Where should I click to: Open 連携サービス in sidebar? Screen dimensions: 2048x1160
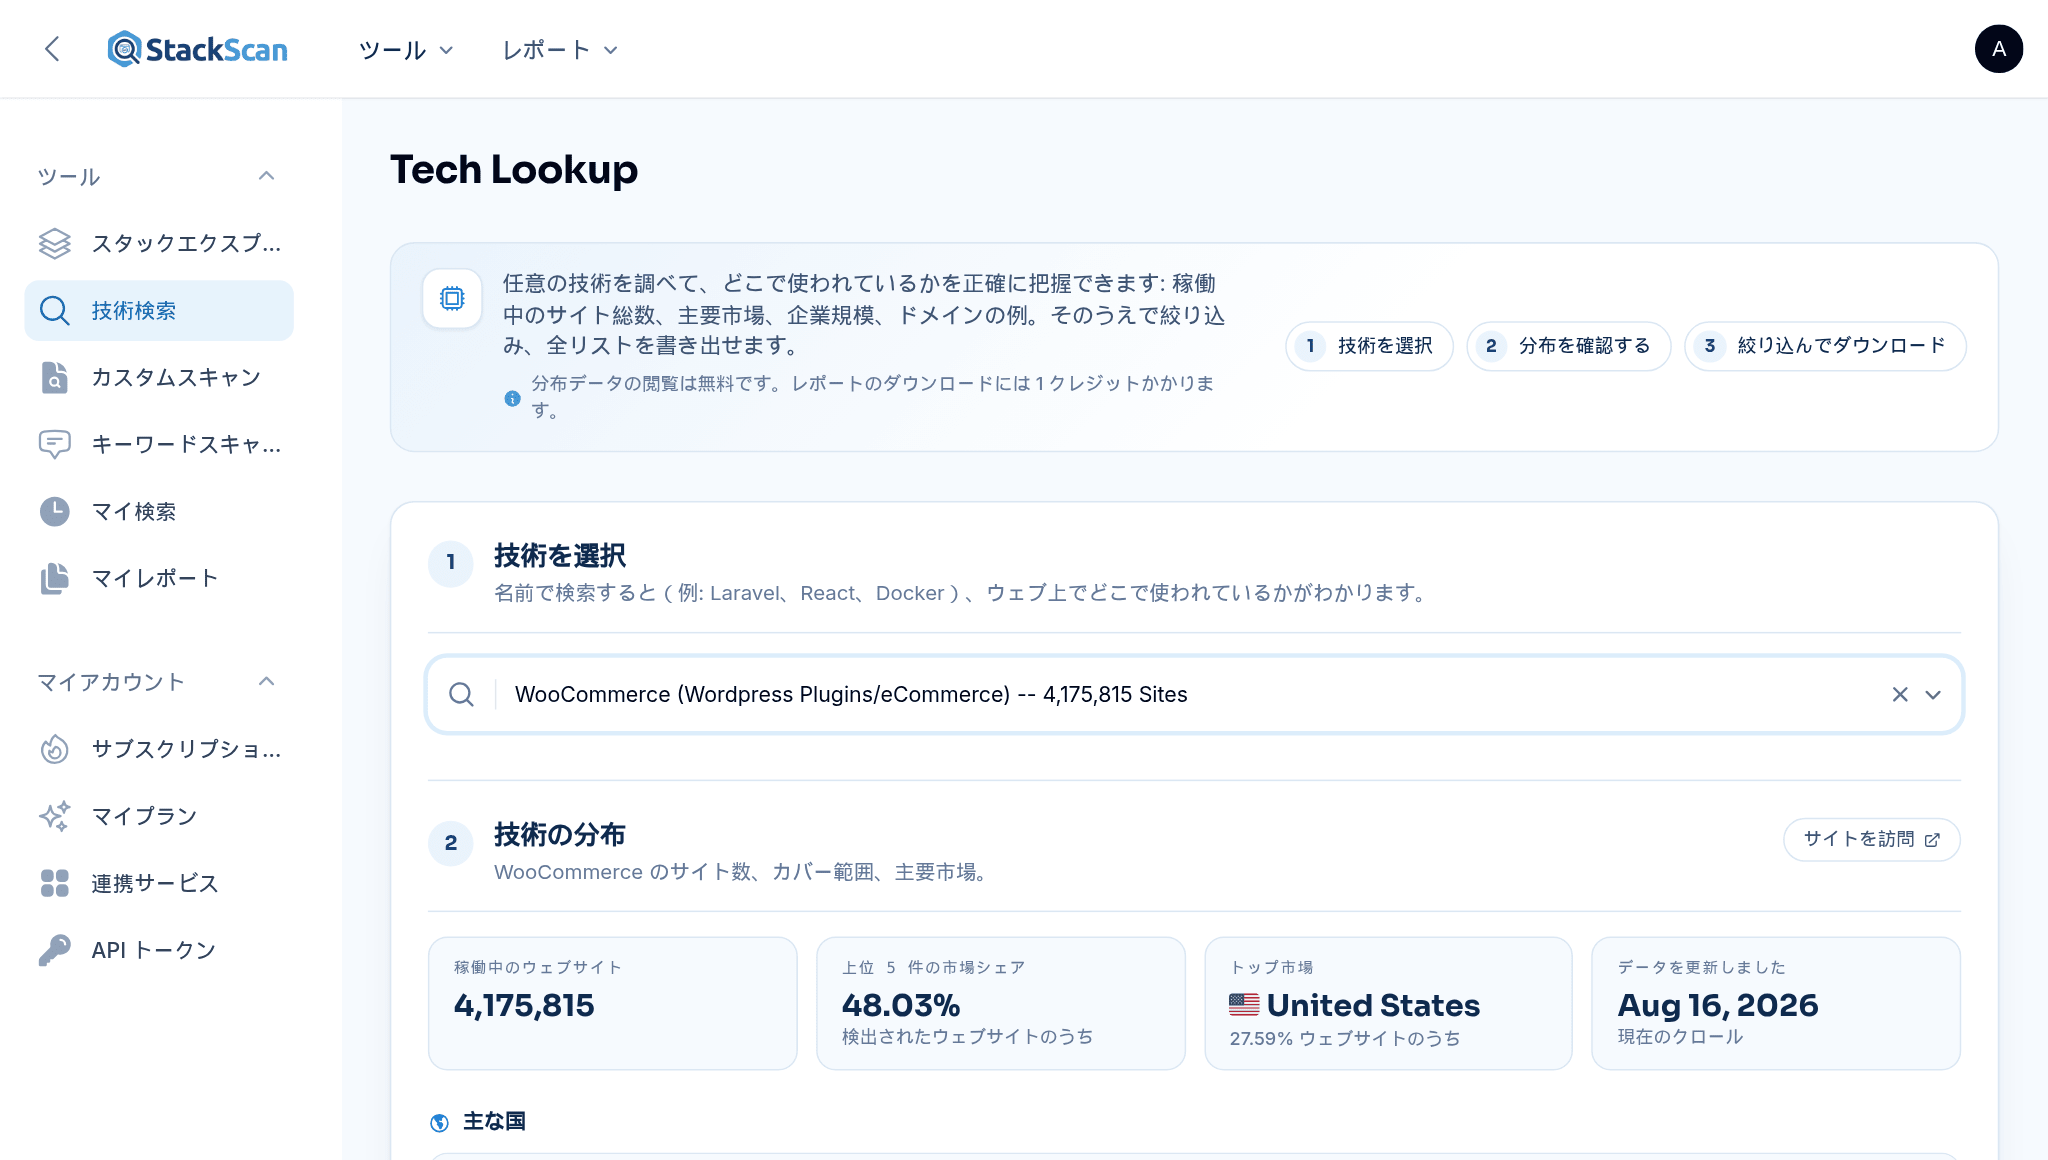[x=159, y=883]
